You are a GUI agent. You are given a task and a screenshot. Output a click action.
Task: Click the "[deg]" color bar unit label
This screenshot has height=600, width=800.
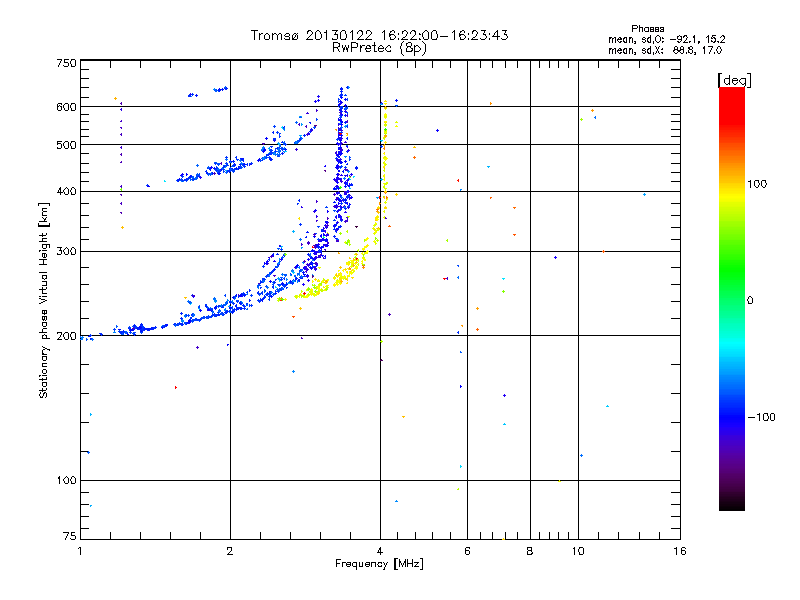[734, 80]
